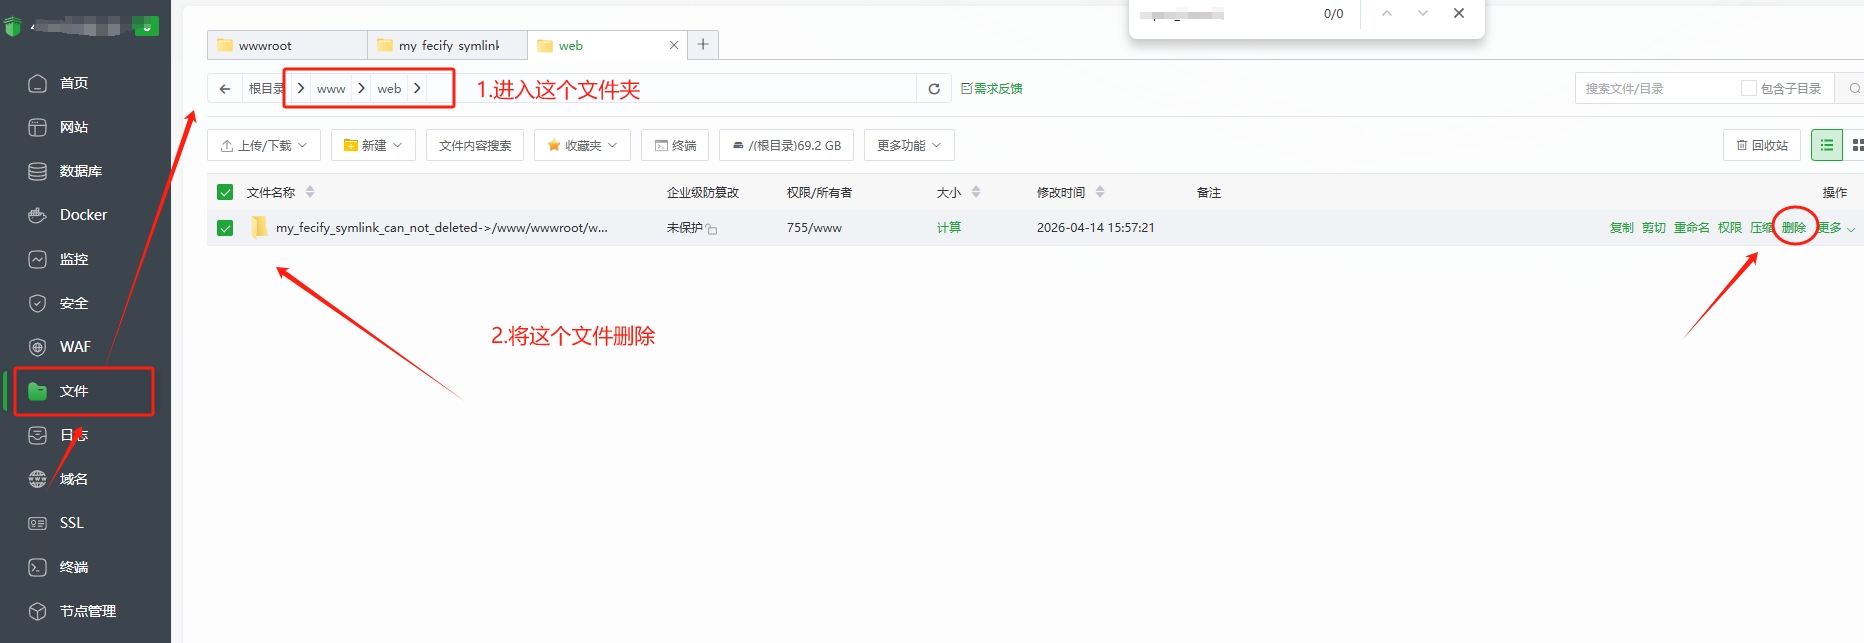Screen dimensions: 1864x643
Task: Go to 数据库 in the sidebar
Action: click(80, 171)
